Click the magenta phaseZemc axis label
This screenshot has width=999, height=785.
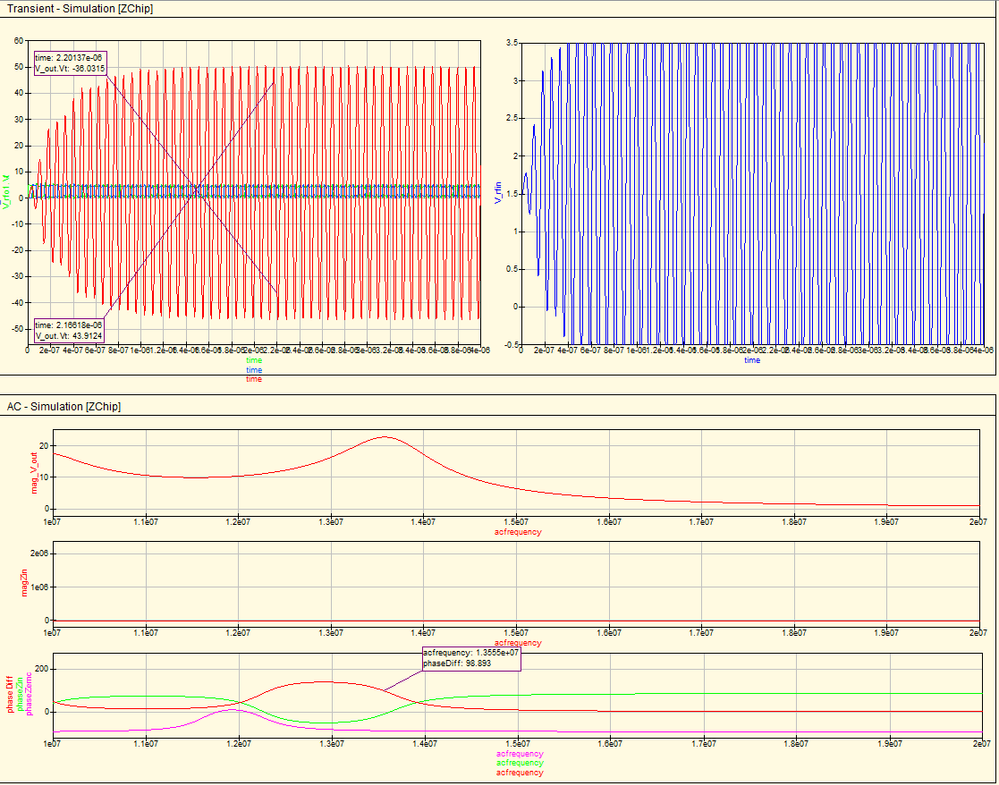27,695
